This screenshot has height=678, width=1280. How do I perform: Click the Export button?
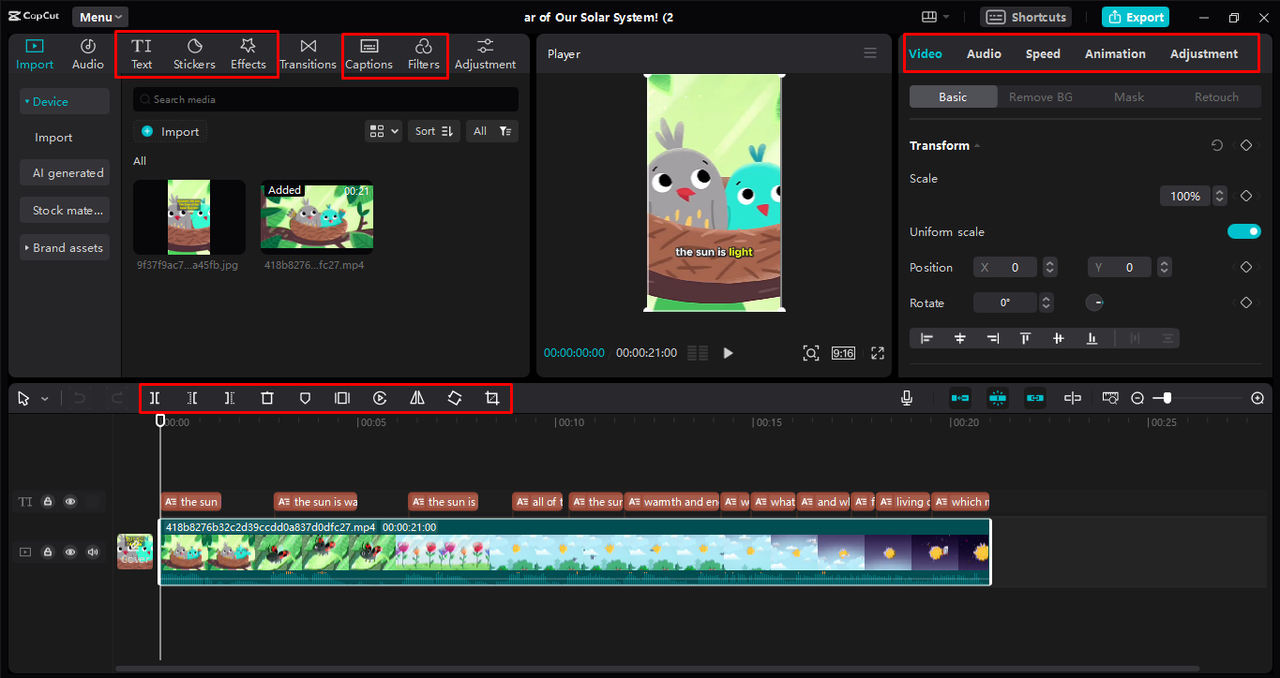point(1135,17)
